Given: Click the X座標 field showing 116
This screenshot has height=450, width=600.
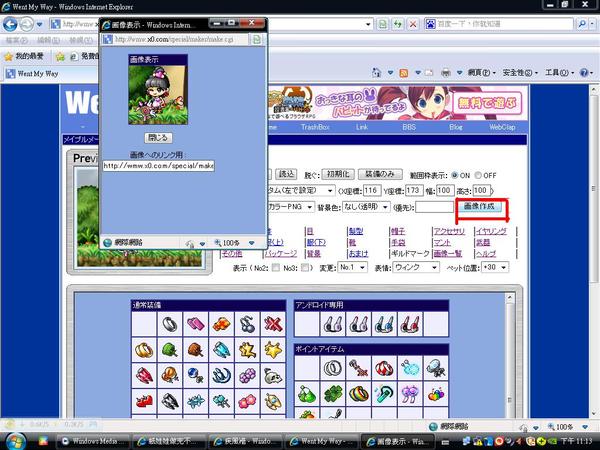Looking at the screenshot, I should (372, 190).
